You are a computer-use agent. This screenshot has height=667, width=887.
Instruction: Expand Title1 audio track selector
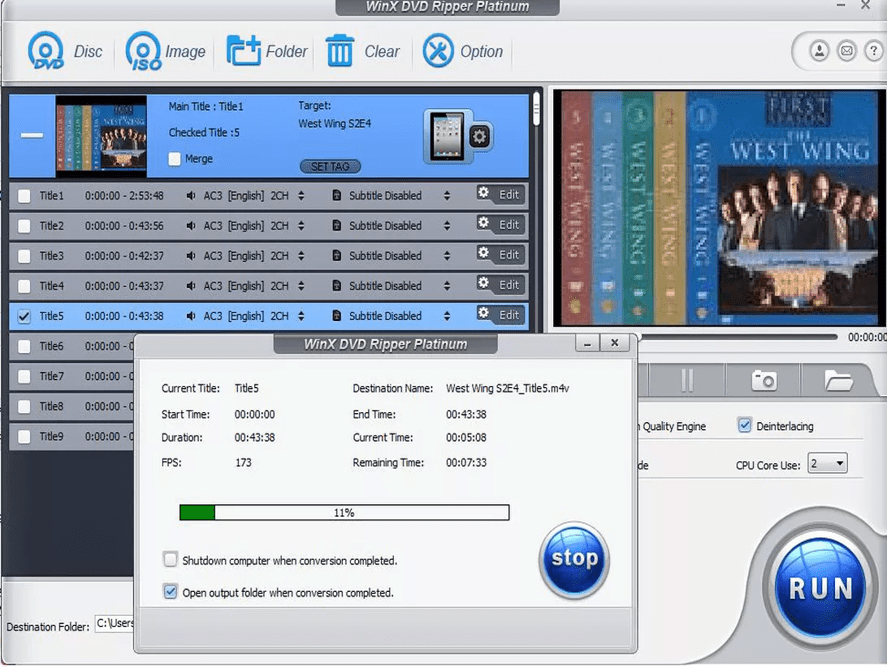pyautogui.click(x=301, y=196)
